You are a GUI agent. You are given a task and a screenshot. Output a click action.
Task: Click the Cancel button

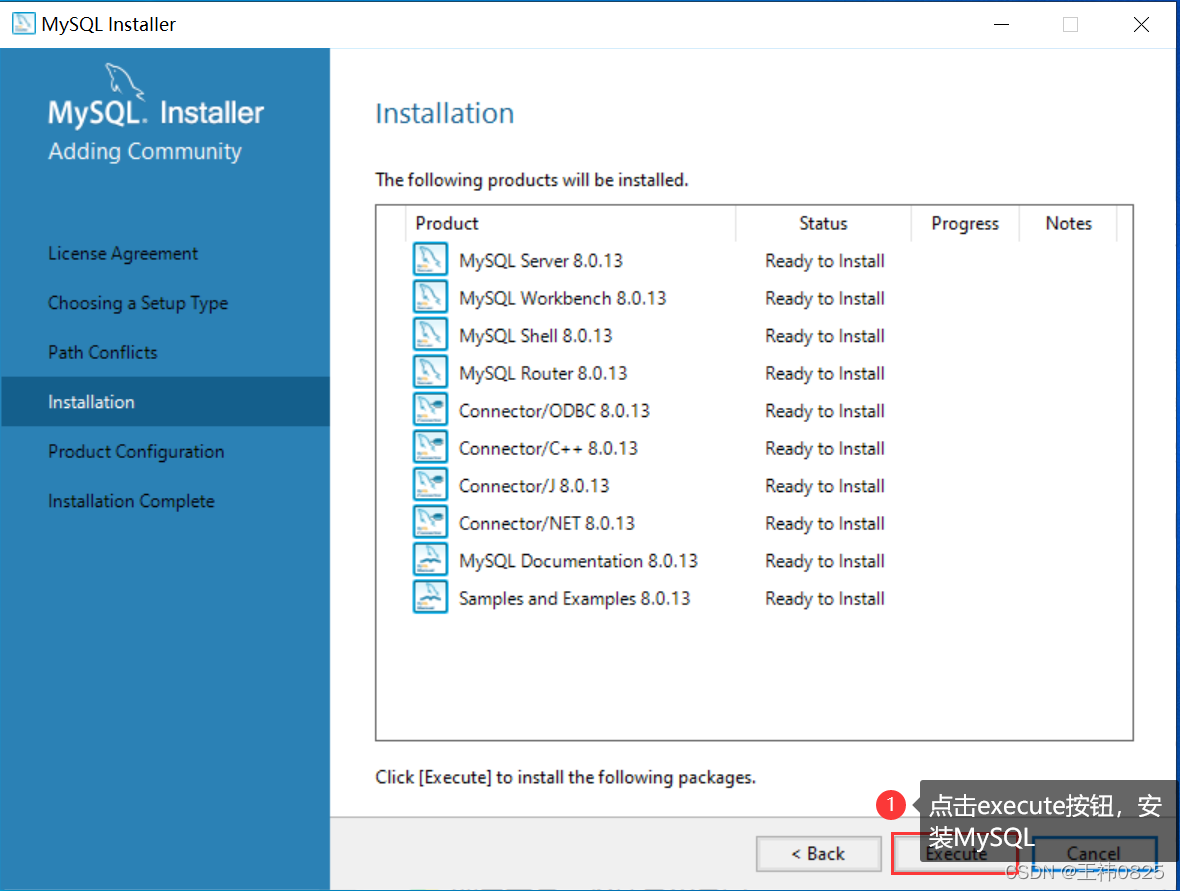(1093, 854)
